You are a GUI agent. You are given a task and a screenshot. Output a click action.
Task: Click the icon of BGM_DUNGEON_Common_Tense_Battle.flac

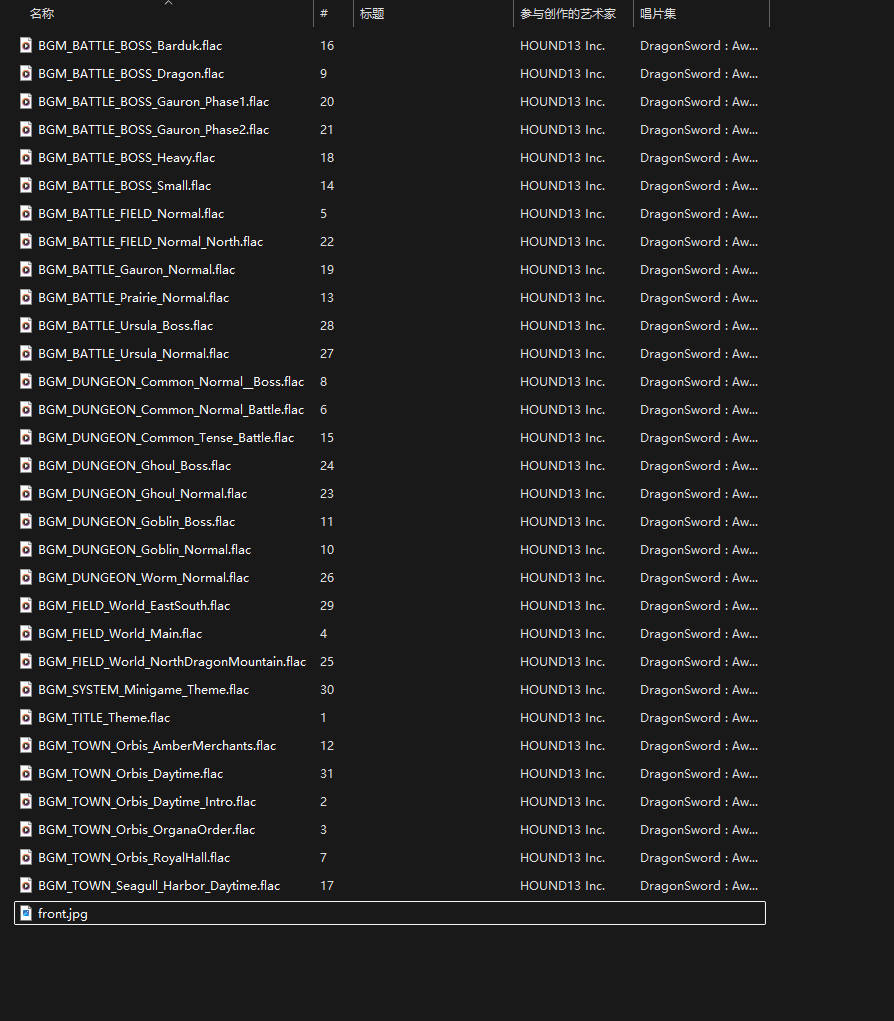coord(25,438)
